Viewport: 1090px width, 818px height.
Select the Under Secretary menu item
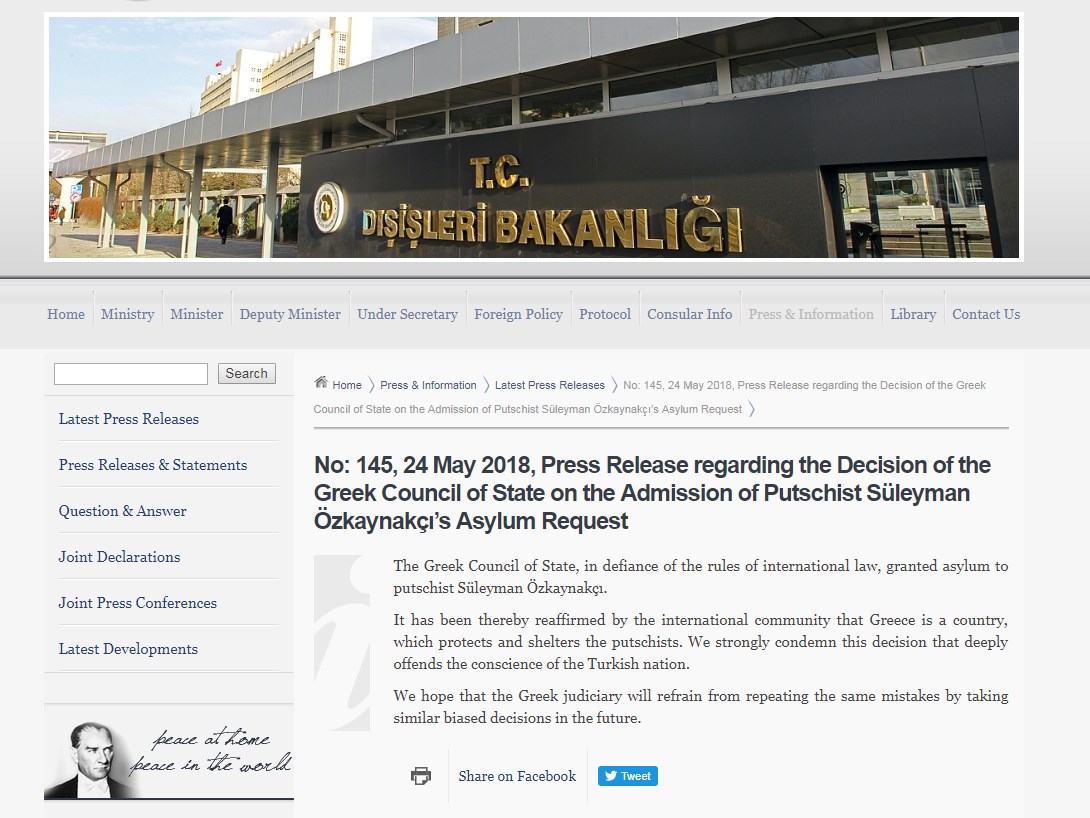[x=407, y=314]
